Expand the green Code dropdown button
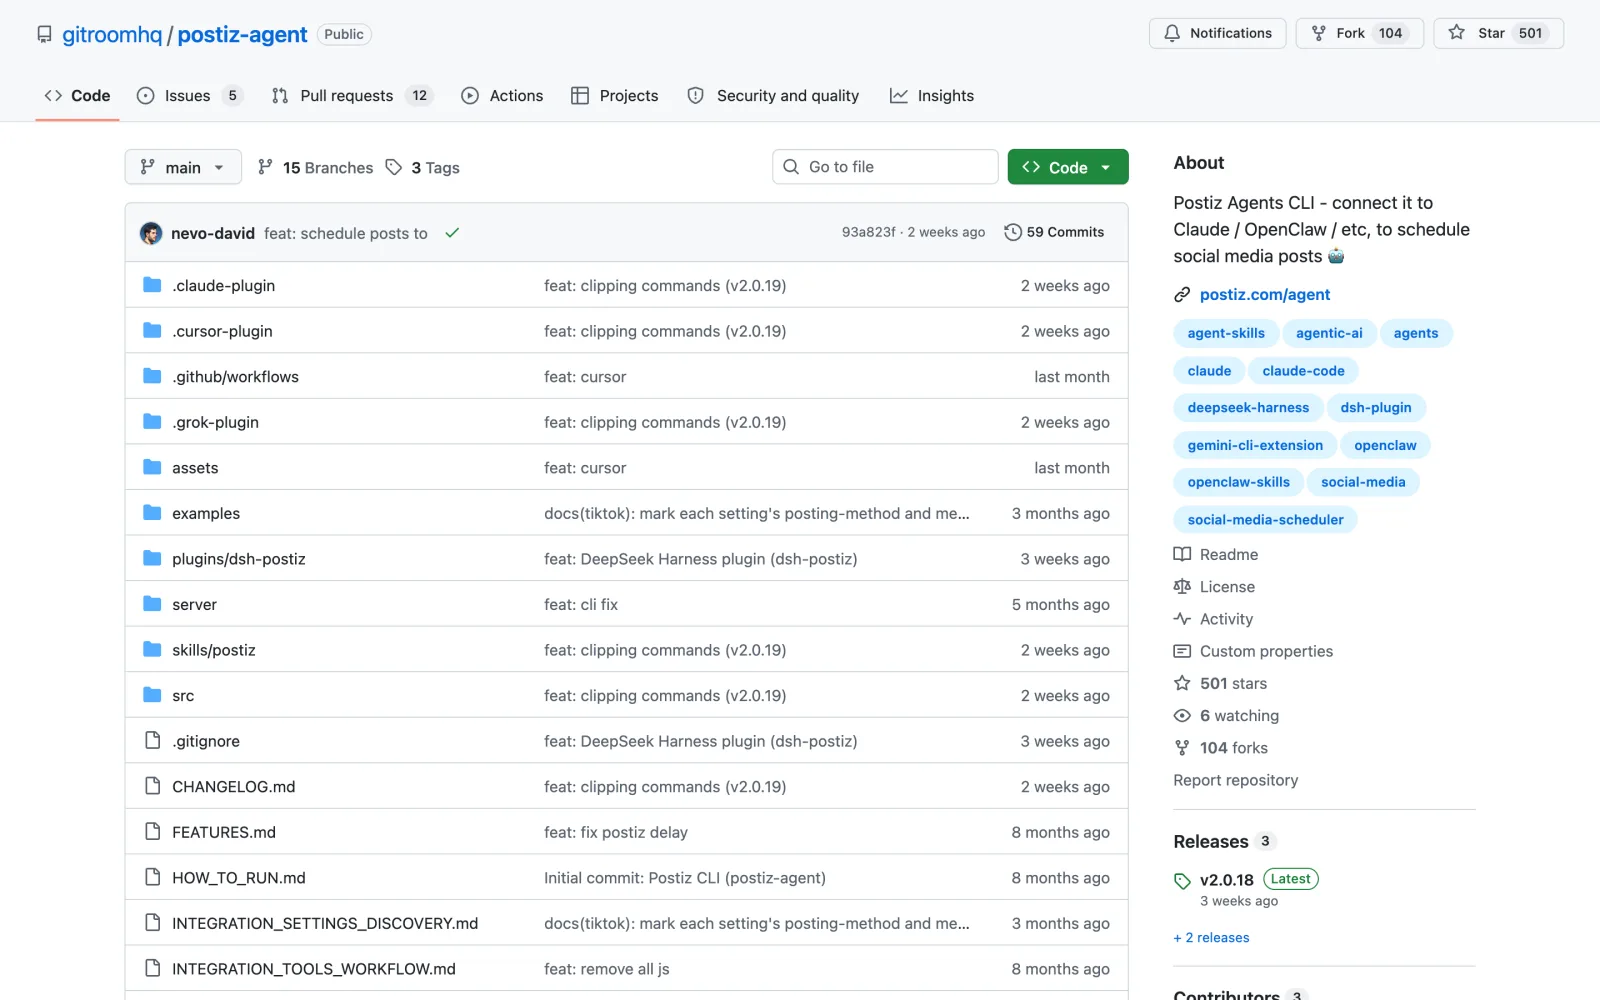This screenshot has height=1000, width=1600. (x=1068, y=167)
